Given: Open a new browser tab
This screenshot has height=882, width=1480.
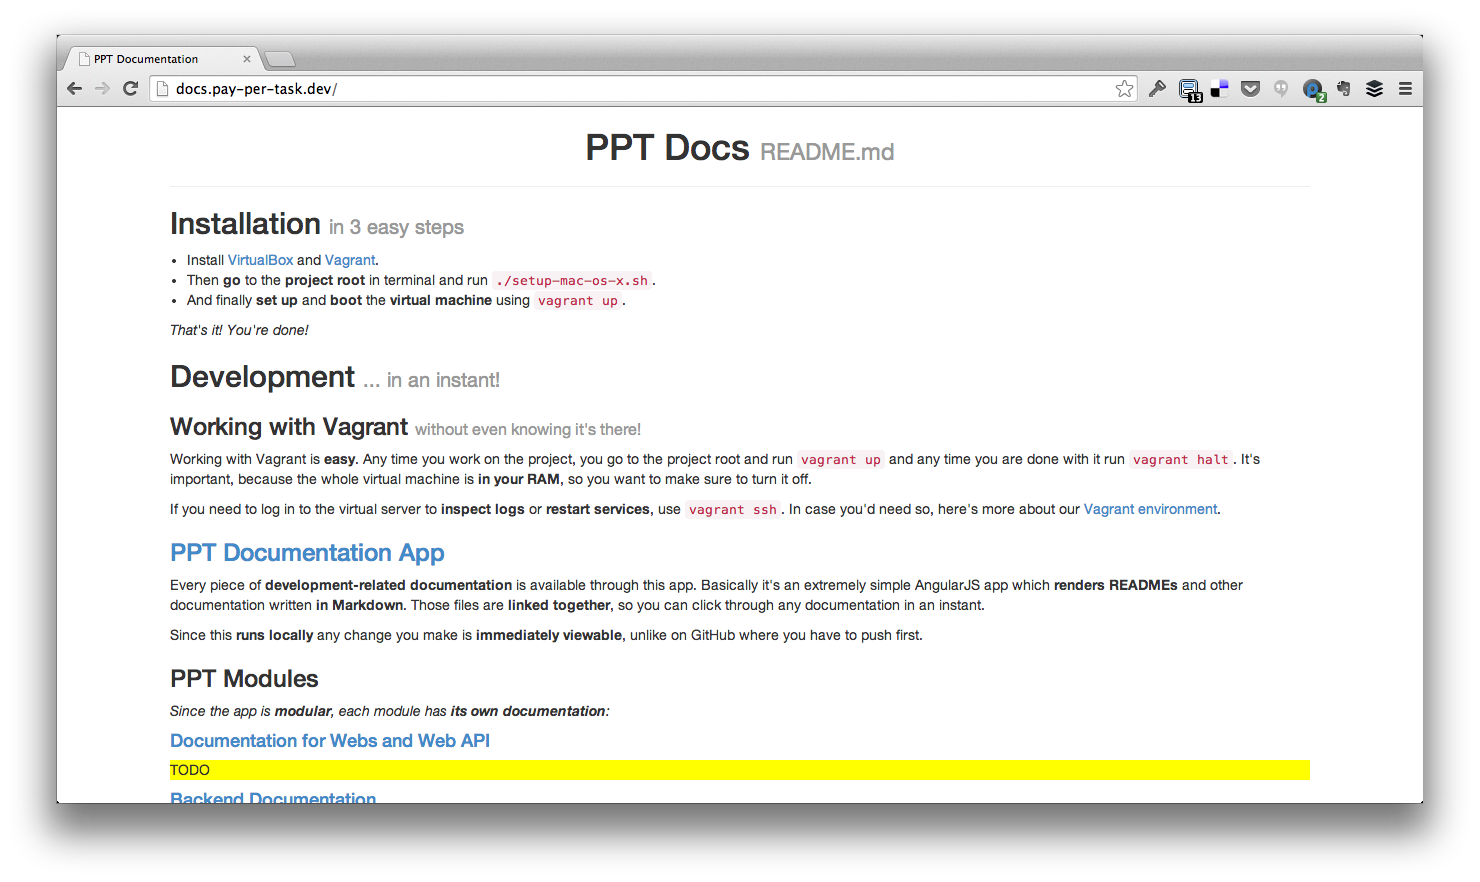Looking at the screenshot, I should (279, 59).
